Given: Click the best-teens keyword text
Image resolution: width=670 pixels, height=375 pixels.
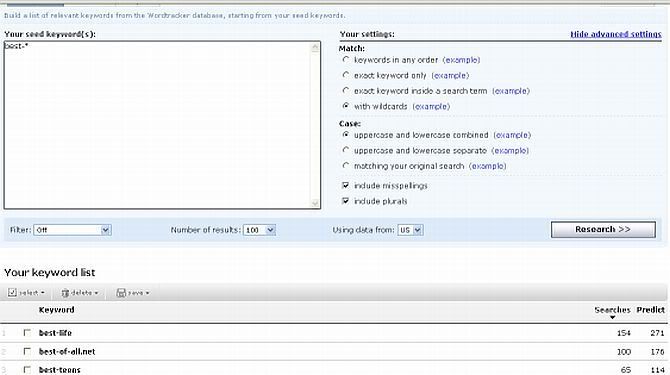Looking at the screenshot, I should pyautogui.click(x=59, y=370).
